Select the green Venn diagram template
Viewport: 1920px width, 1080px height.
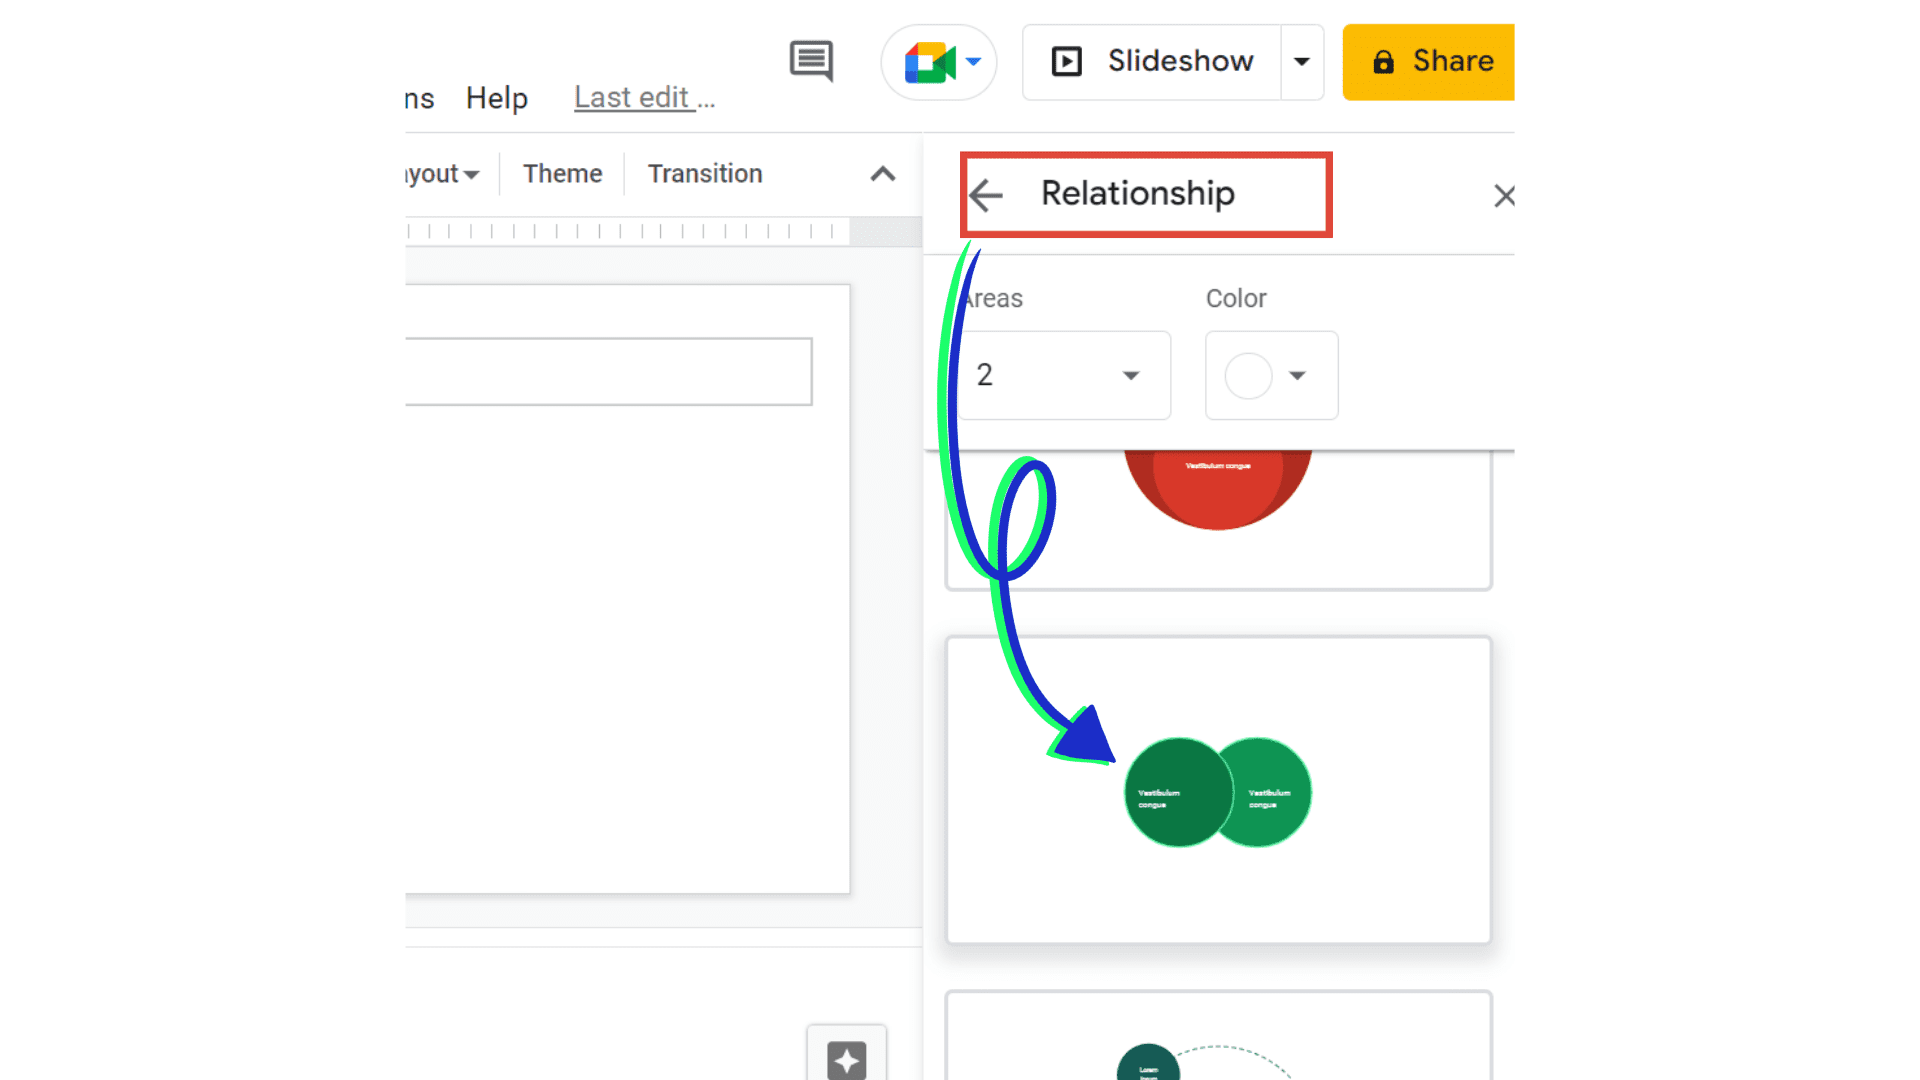1218,790
